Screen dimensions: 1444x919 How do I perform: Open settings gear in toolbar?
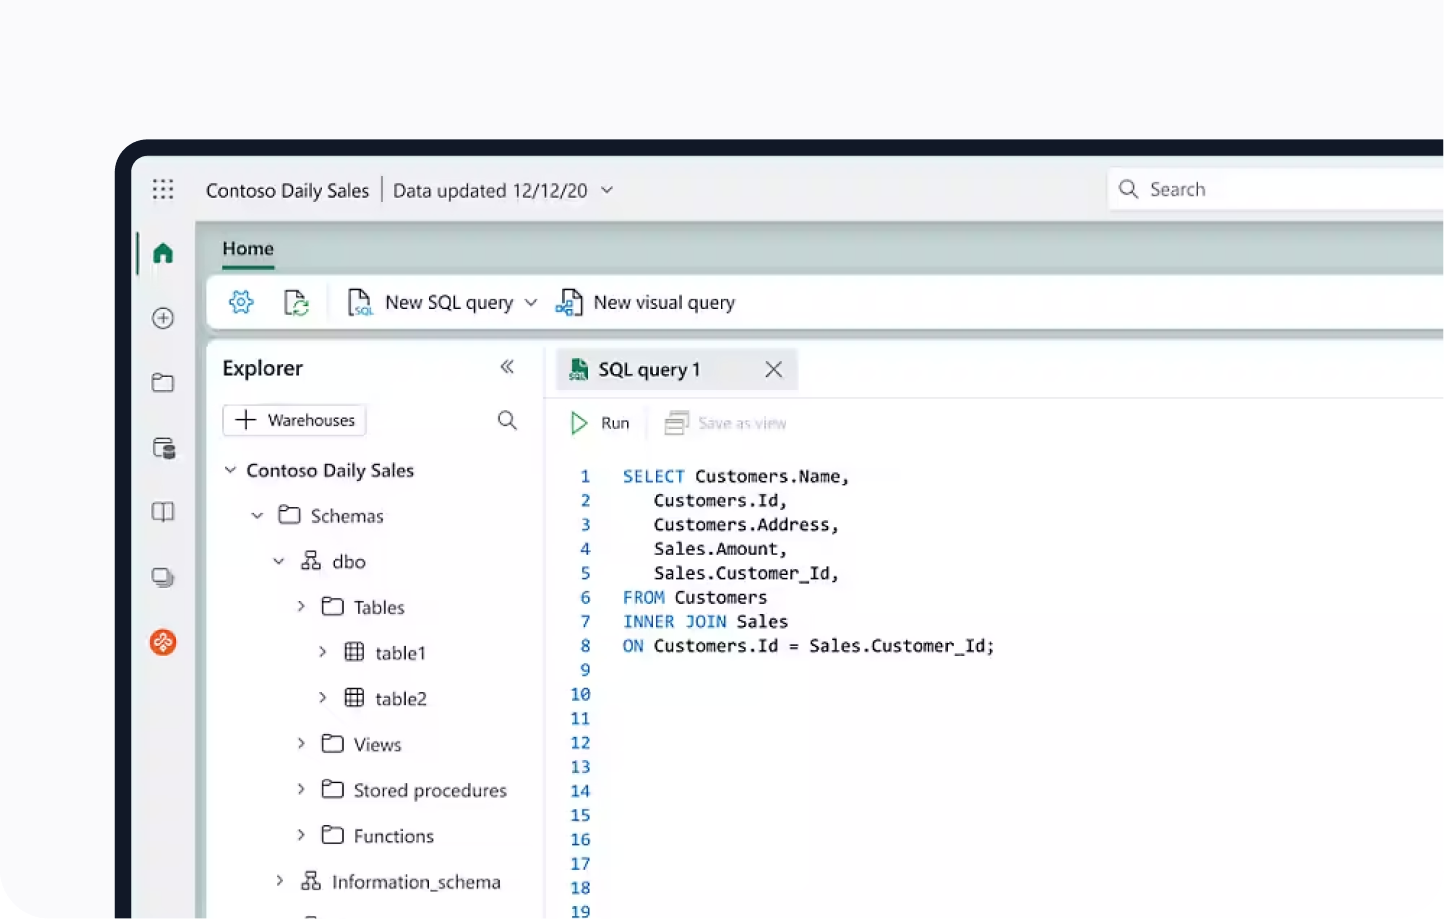click(241, 302)
